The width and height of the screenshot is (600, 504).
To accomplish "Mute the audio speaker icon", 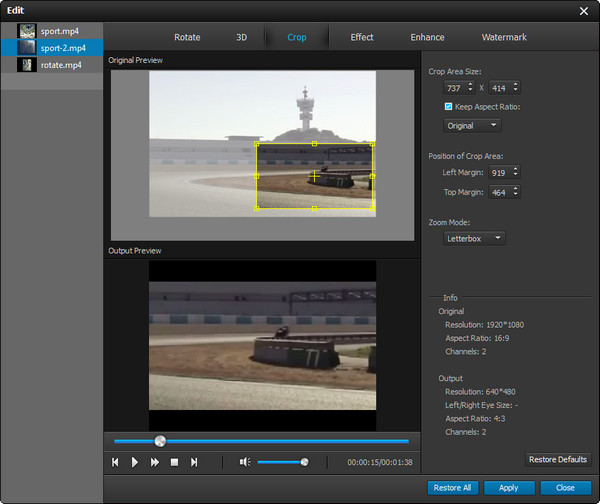I will [245, 462].
